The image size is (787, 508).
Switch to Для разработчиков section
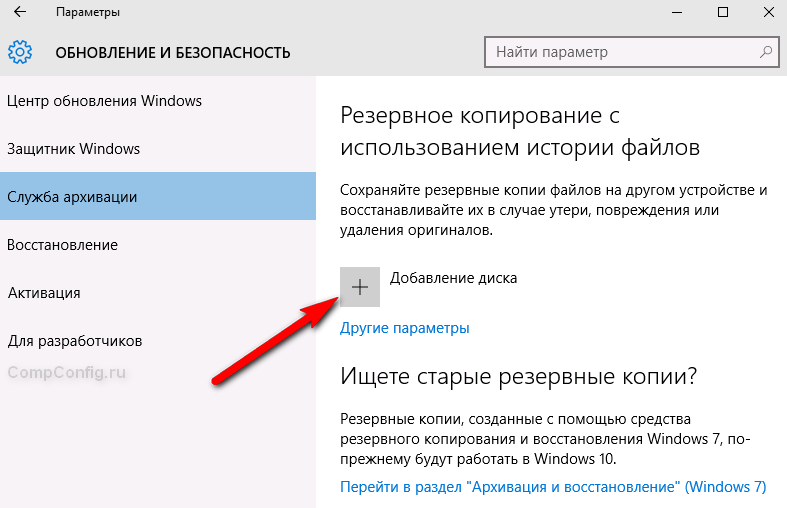[75, 341]
